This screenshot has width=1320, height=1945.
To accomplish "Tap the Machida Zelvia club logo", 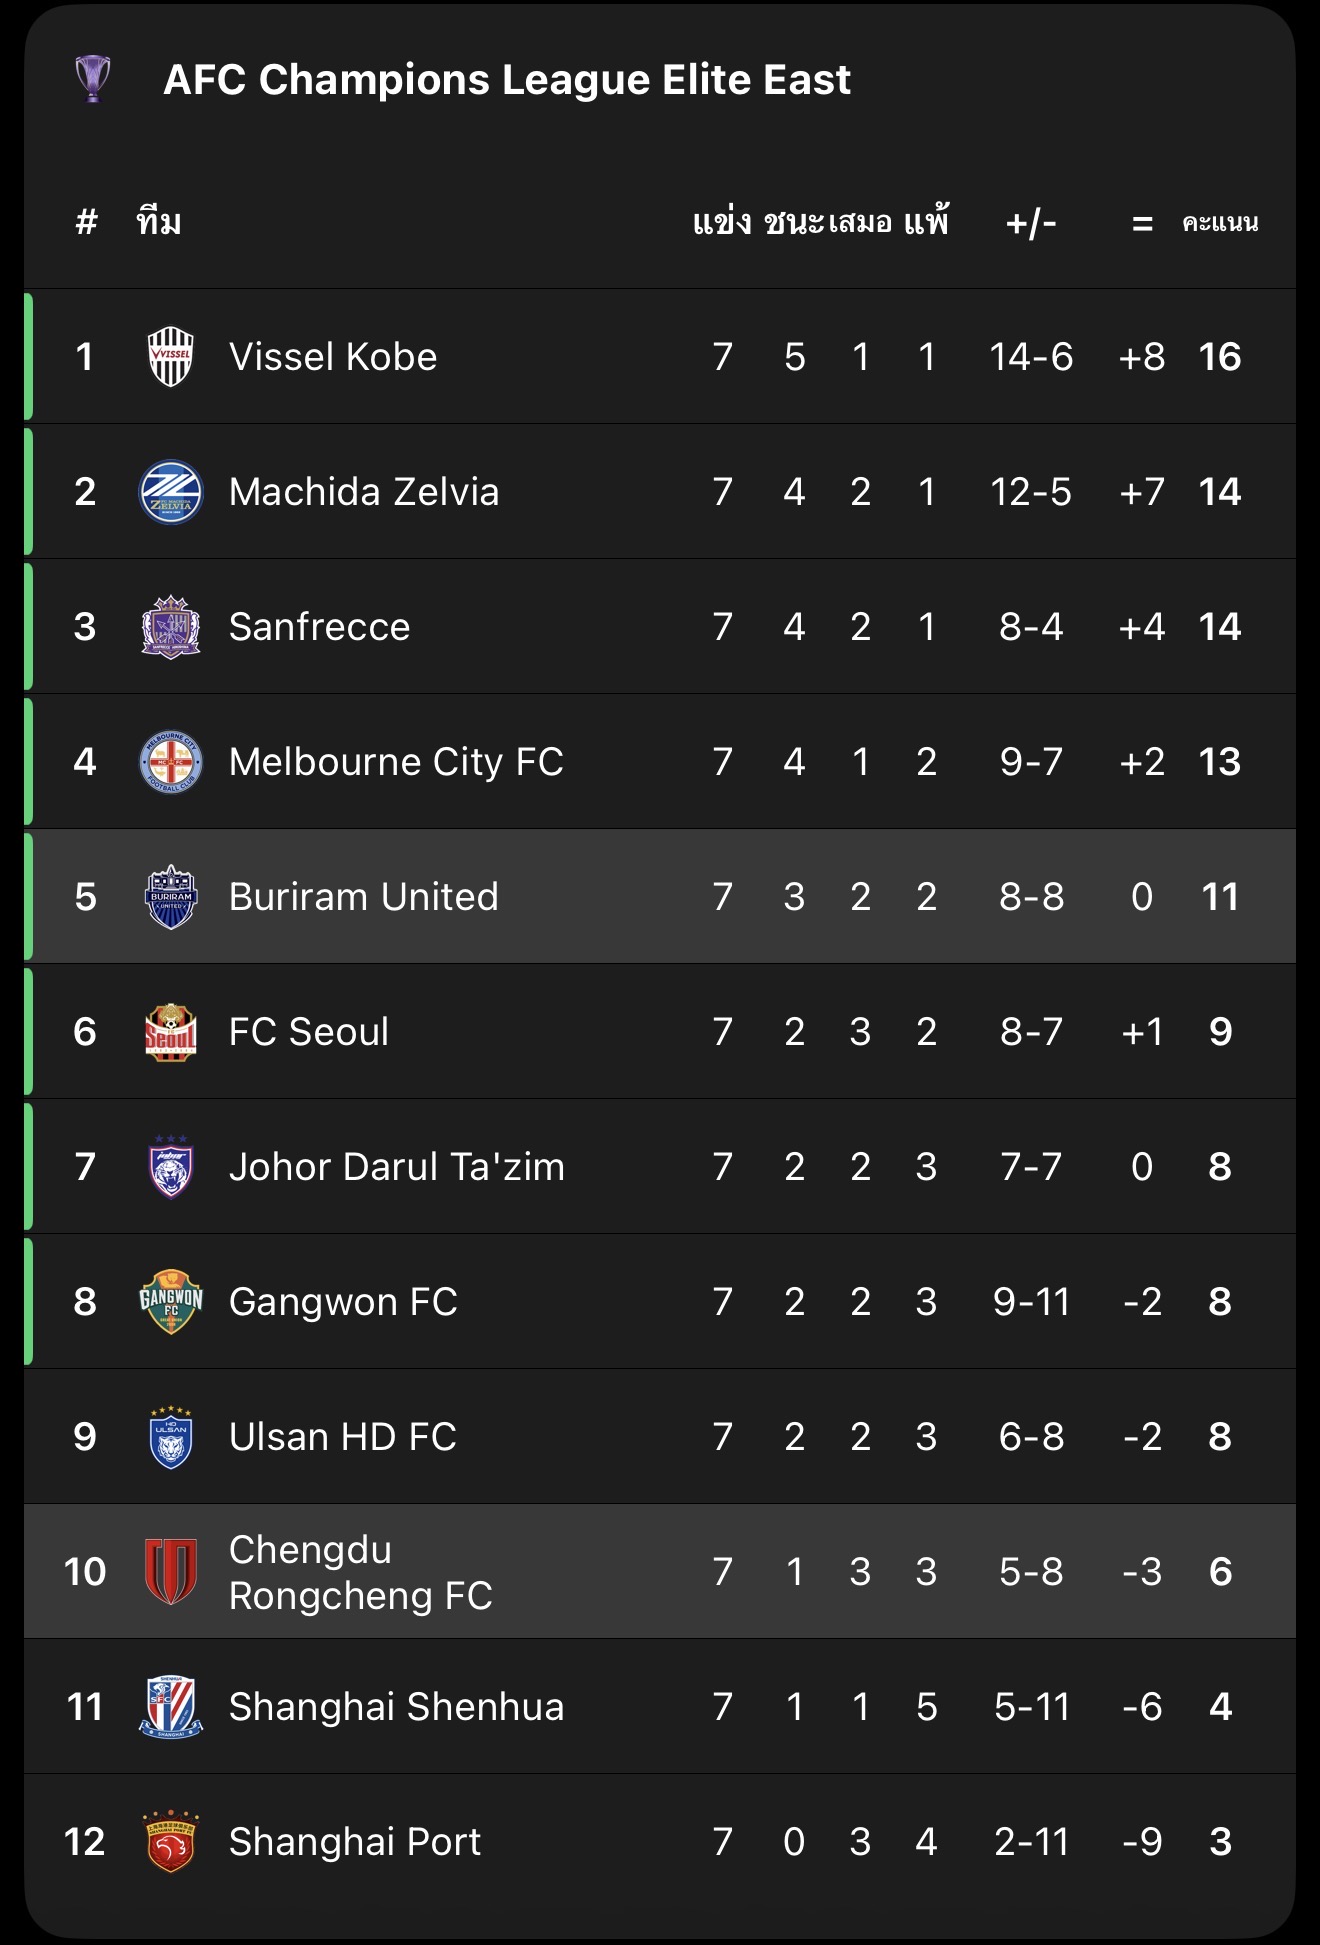I will click(x=171, y=492).
